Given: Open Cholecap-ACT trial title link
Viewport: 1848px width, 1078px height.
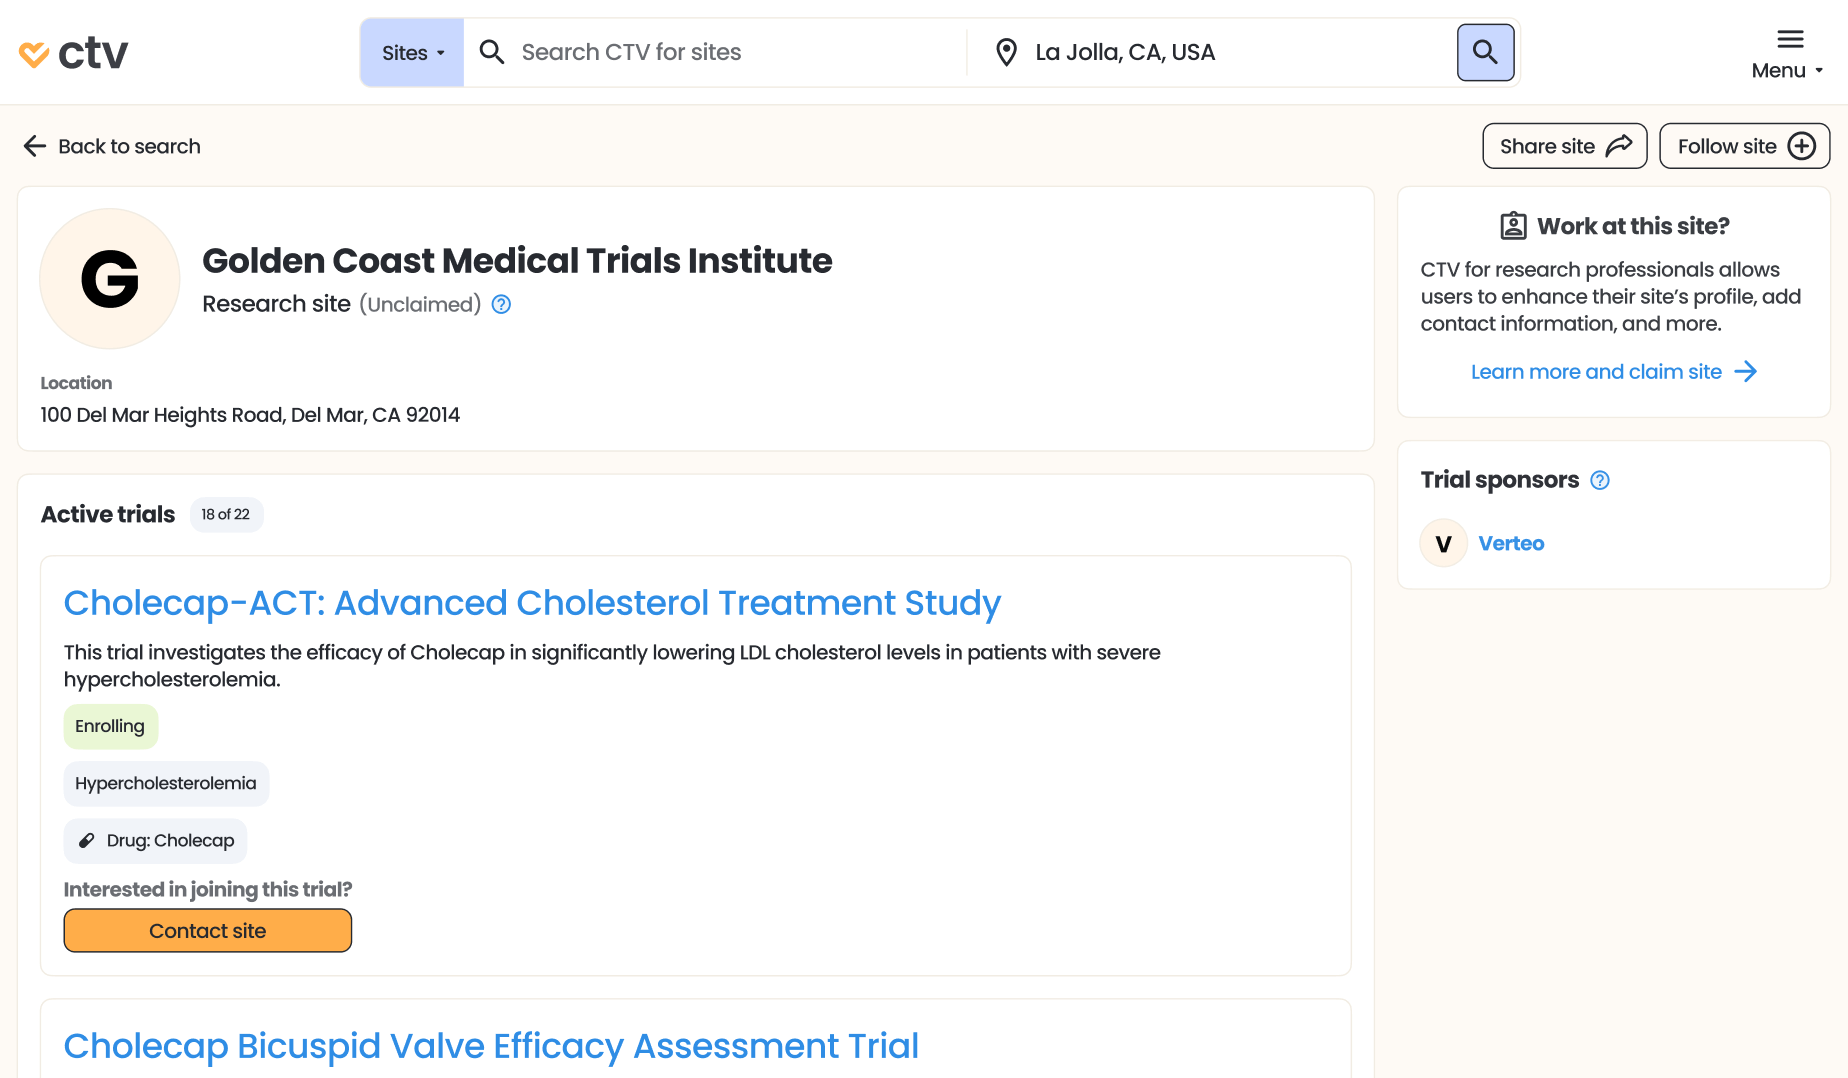Looking at the screenshot, I should (x=532, y=603).
